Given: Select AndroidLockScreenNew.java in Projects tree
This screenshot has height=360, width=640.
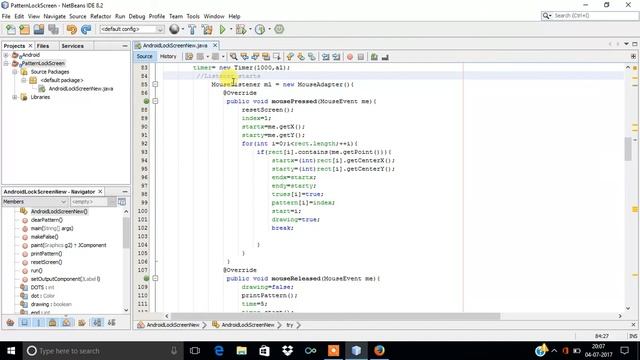Looking at the screenshot, I should coord(81,89).
